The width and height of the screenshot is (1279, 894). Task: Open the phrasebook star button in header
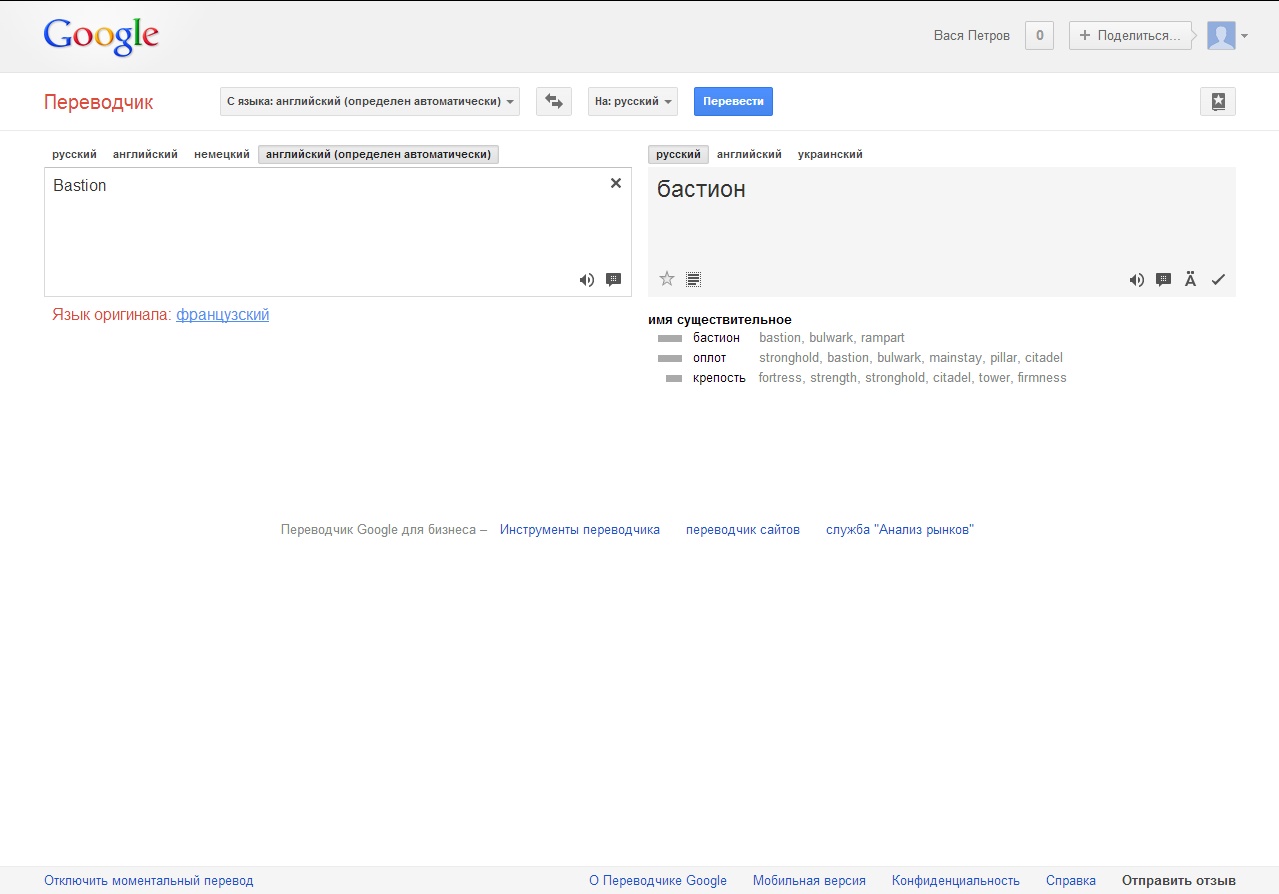point(1218,101)
